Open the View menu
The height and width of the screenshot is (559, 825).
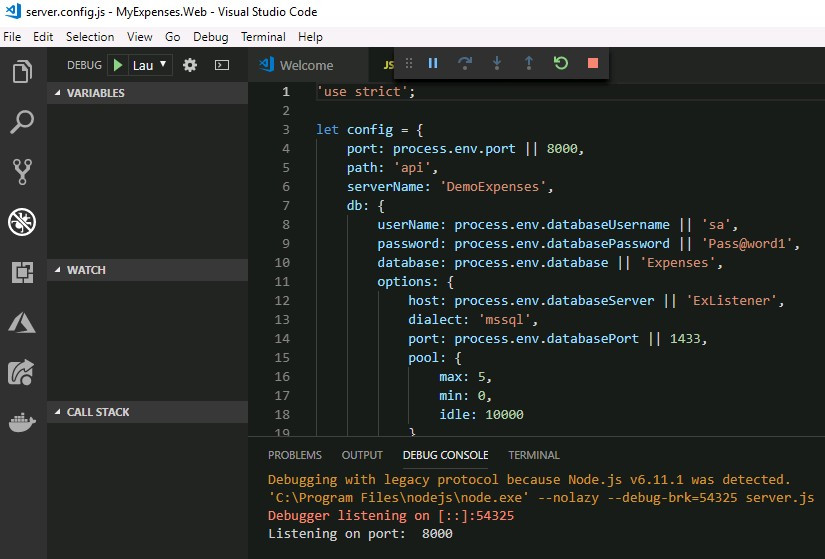click(139, 37)
